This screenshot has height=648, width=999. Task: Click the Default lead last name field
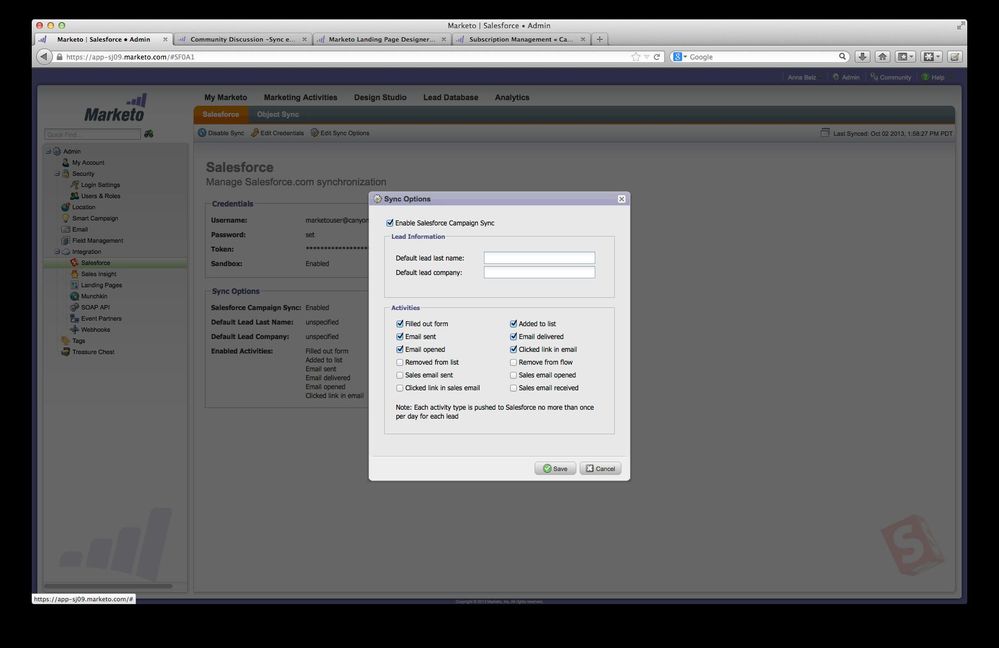539,258
